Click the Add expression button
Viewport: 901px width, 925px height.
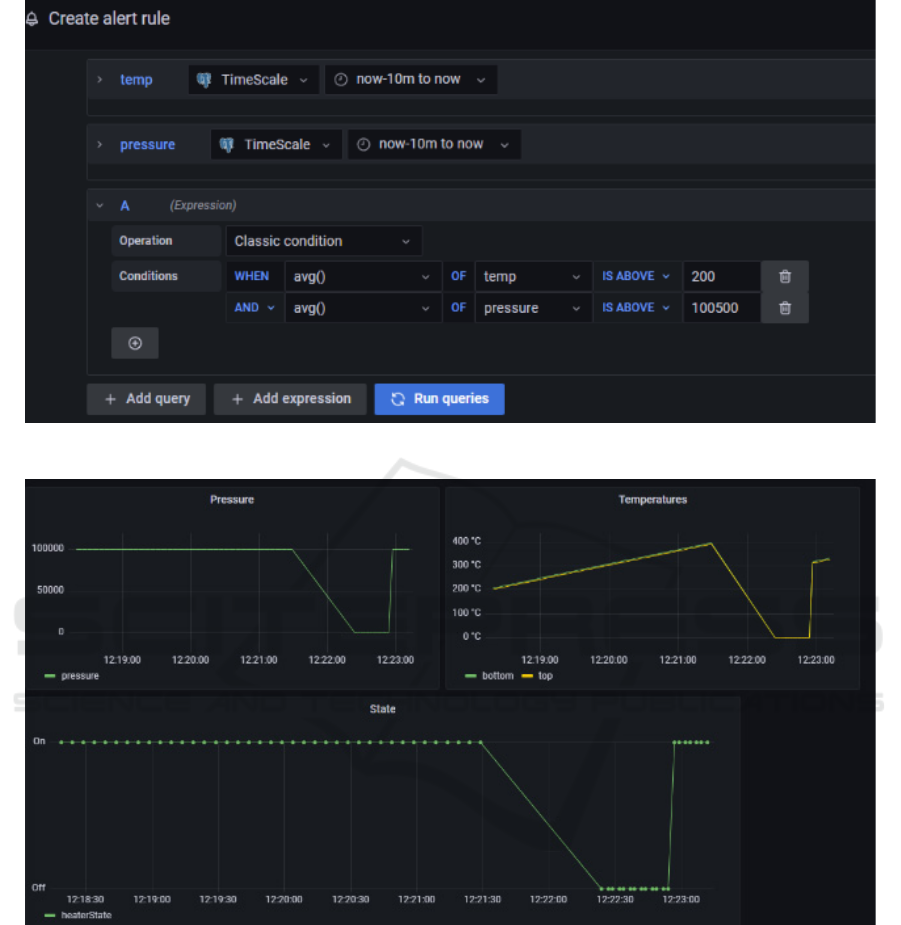290,399
